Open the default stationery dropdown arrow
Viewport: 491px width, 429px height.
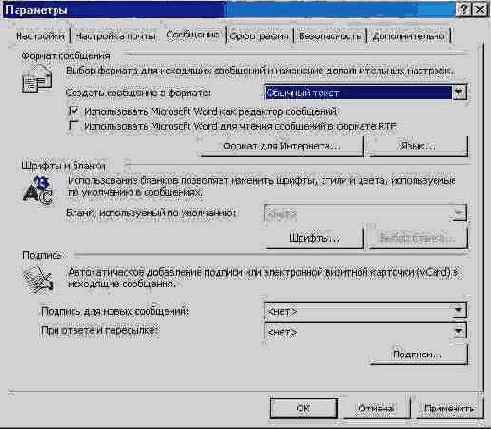[x=459, y=213]
